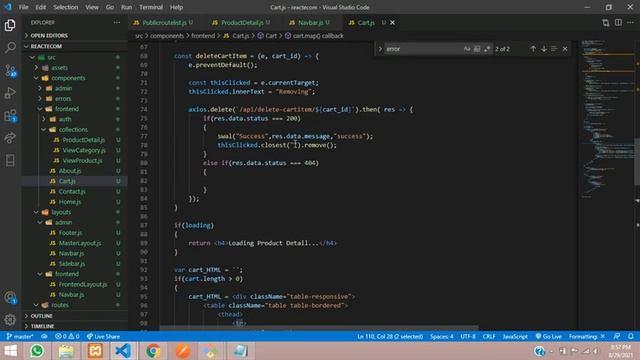The image size is (640, 360).
Task: Open the Manage gear icon
Action: (x=10, y=320)
